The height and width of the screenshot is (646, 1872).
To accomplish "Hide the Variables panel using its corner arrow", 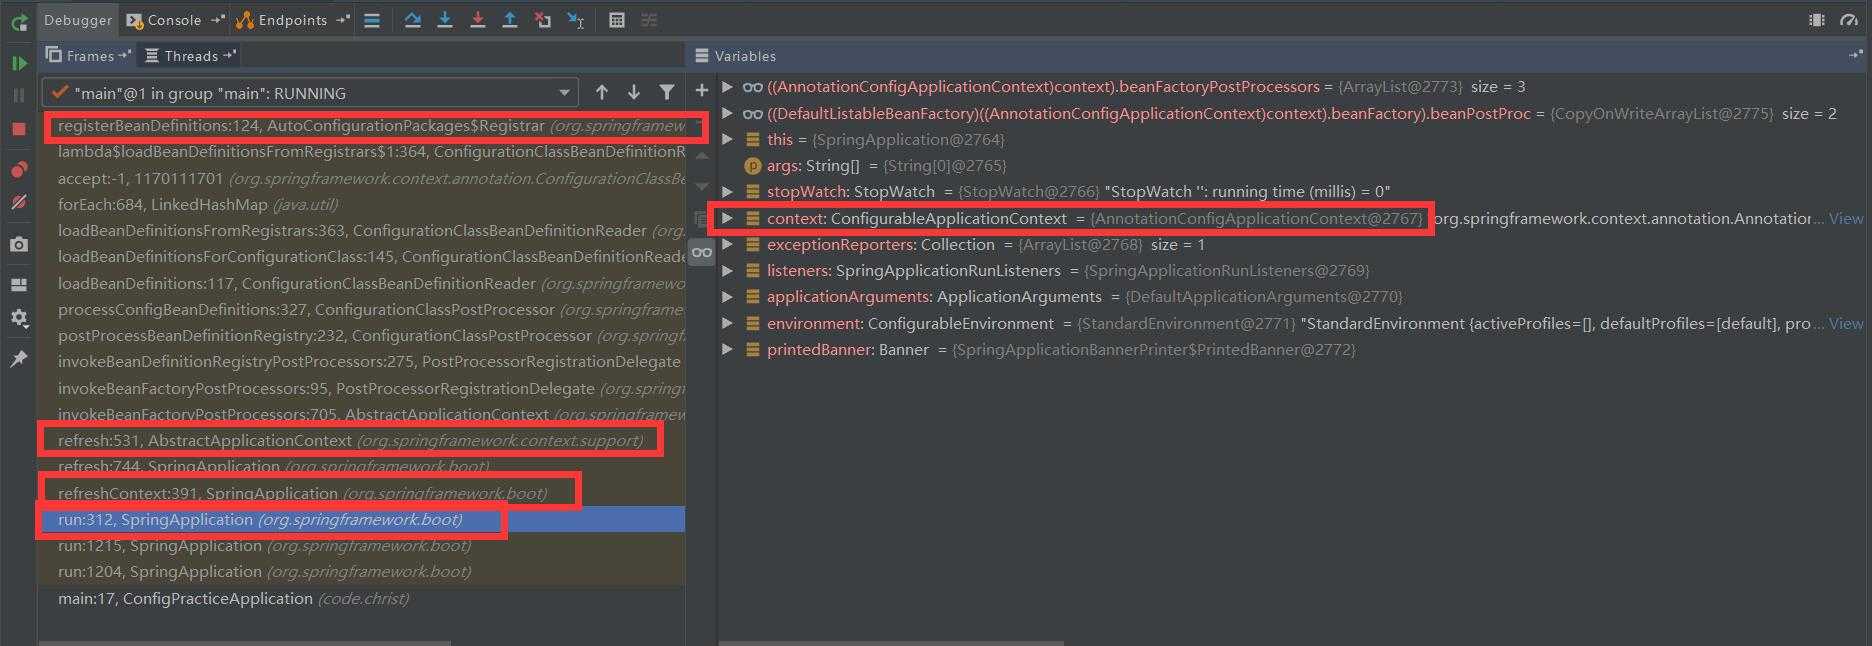I will 1856,56.
